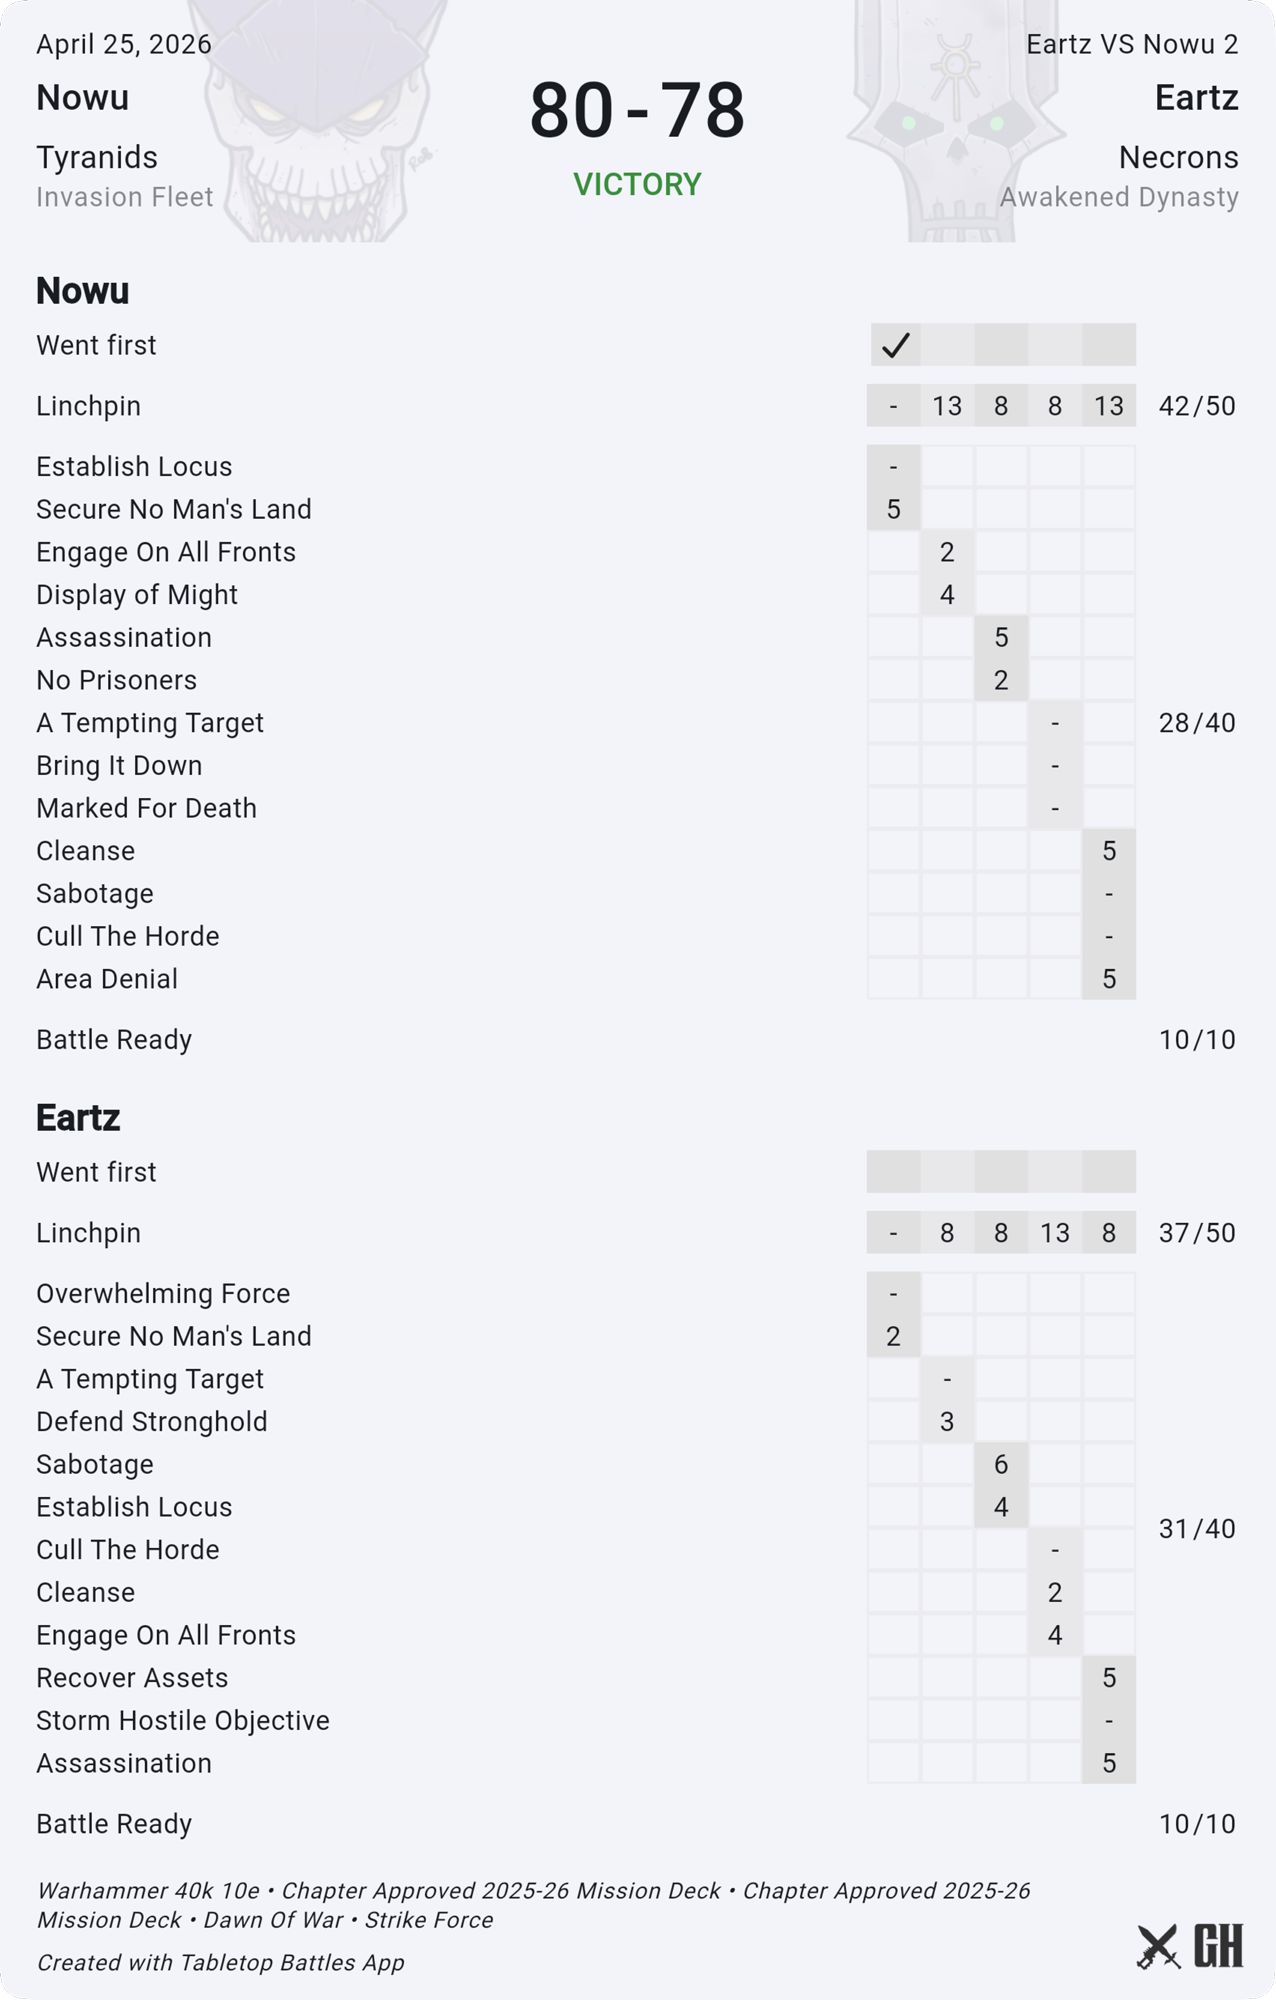1276x2000 pixels.
Task: Click the Storm Hostile Objective row label
Action: [183, 1720]
